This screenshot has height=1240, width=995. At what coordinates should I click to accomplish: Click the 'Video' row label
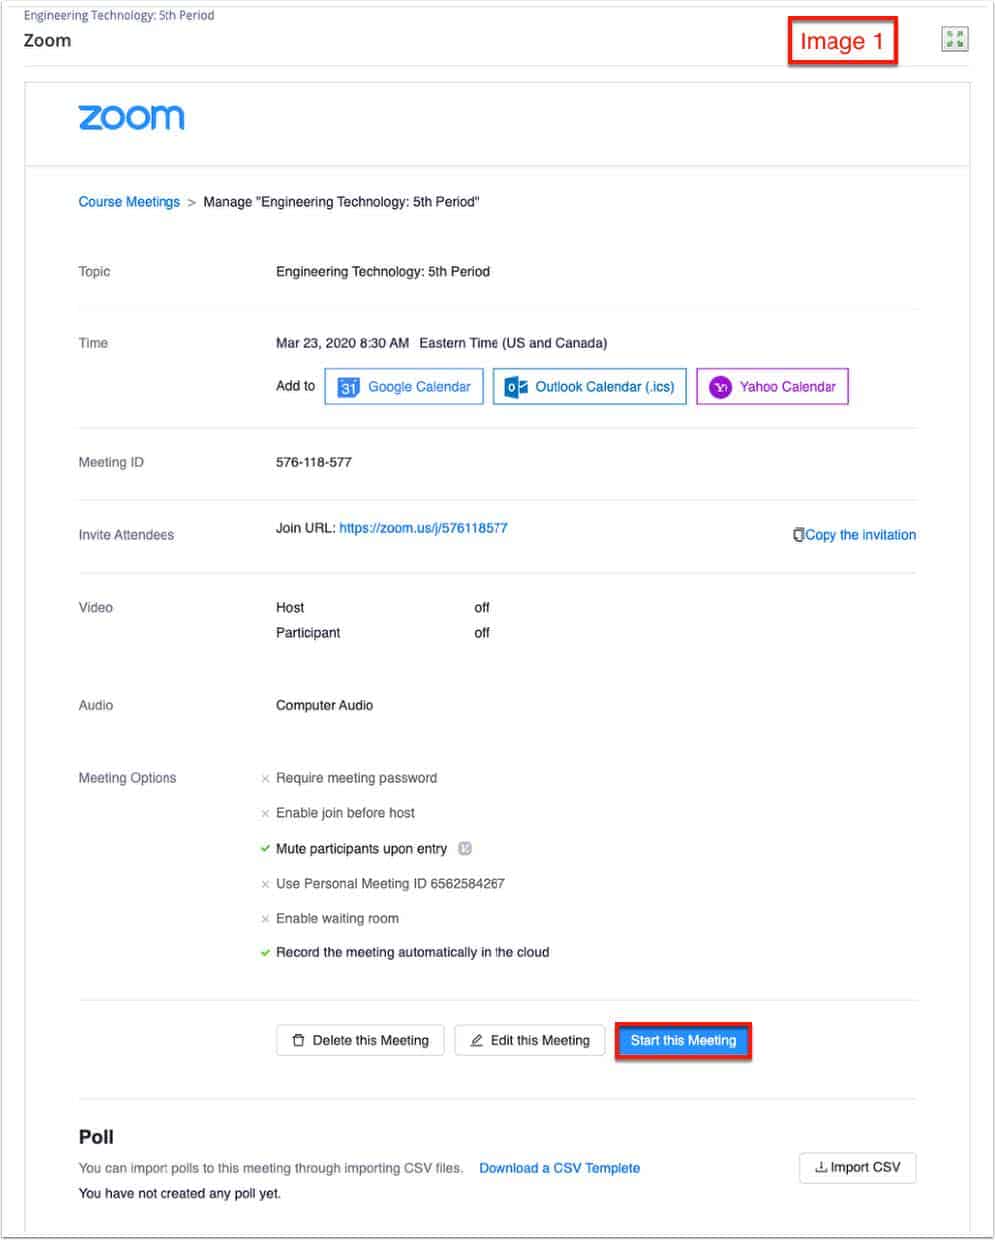(95, 608)
